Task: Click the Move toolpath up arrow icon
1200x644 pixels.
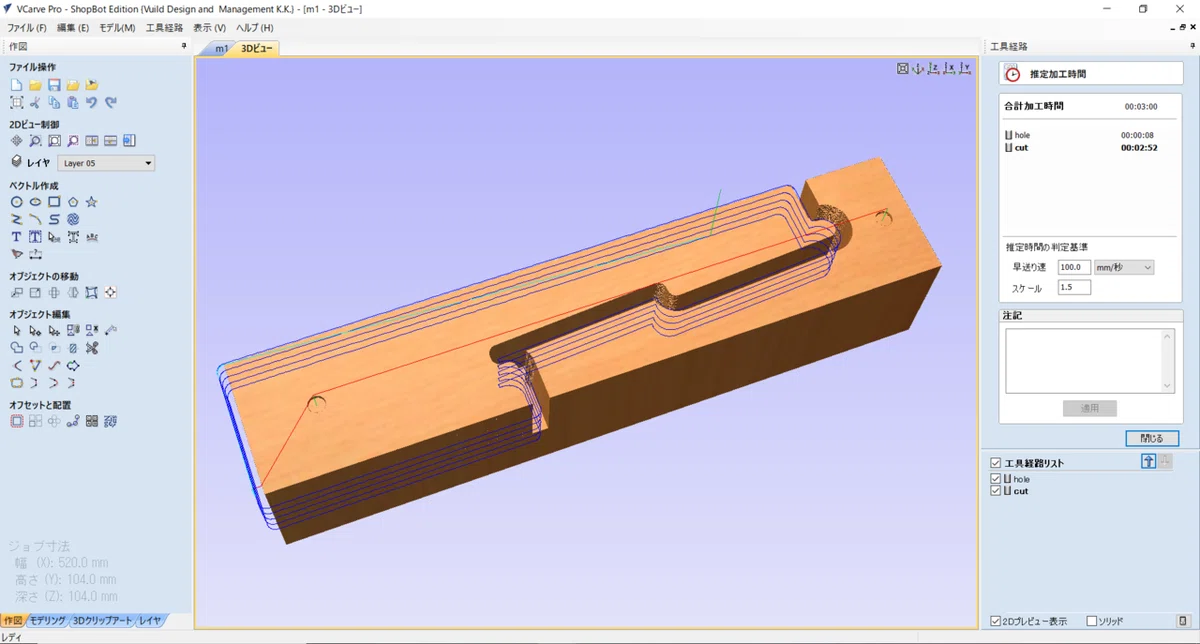Action: pos(1149,461)
